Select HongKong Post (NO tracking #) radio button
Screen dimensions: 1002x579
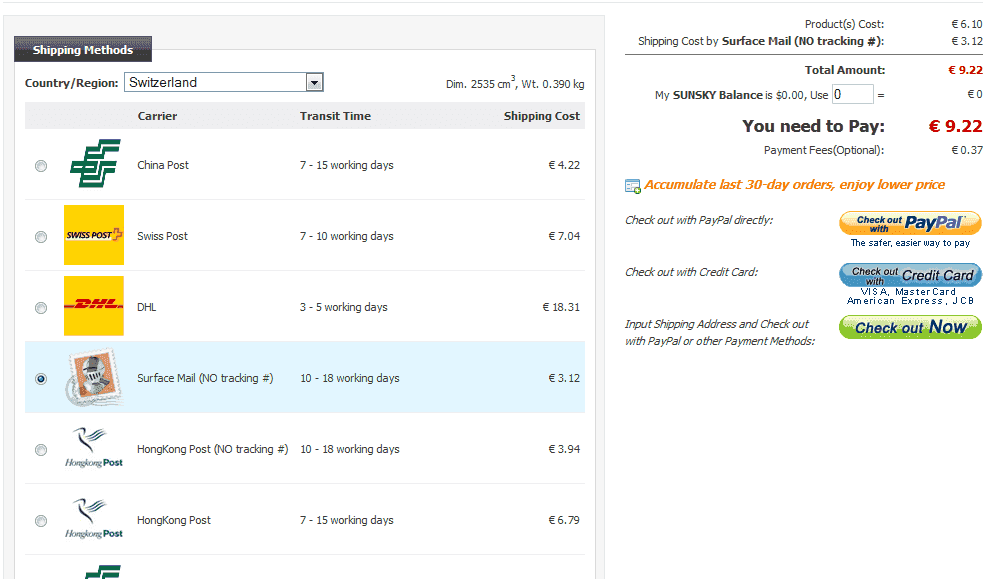point(41,450)
